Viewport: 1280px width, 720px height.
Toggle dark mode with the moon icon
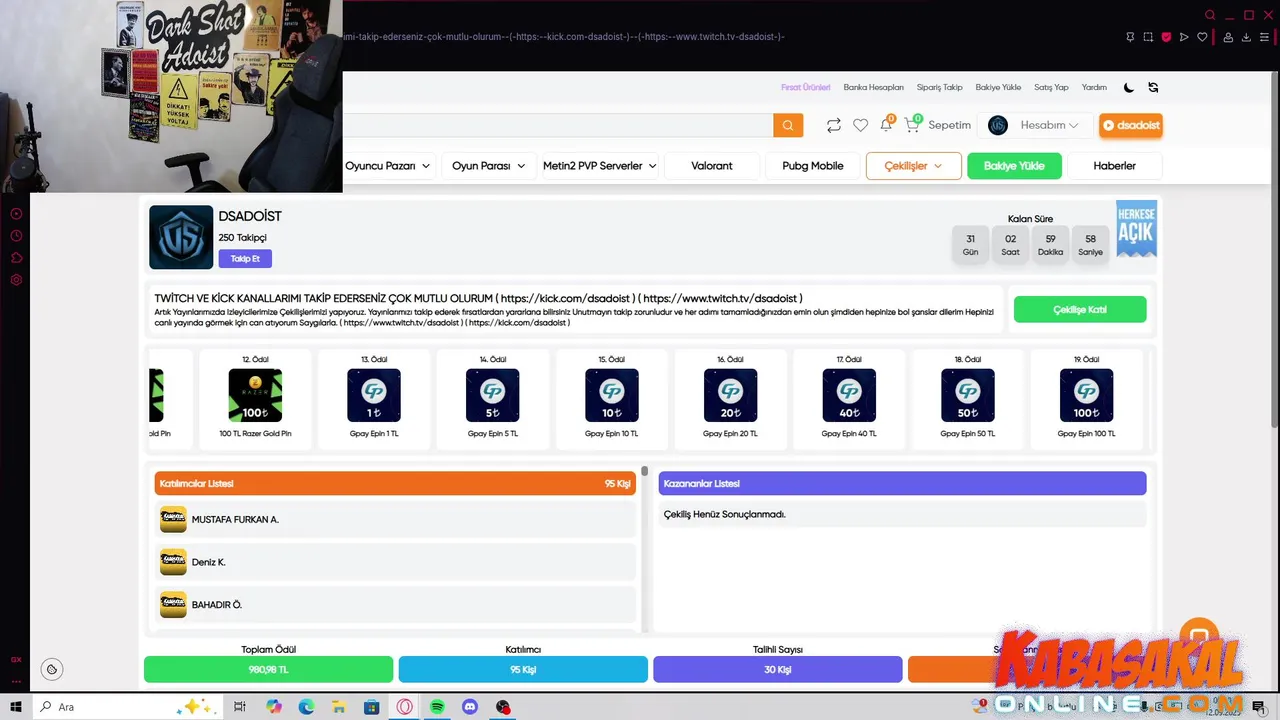[1129, 87]
